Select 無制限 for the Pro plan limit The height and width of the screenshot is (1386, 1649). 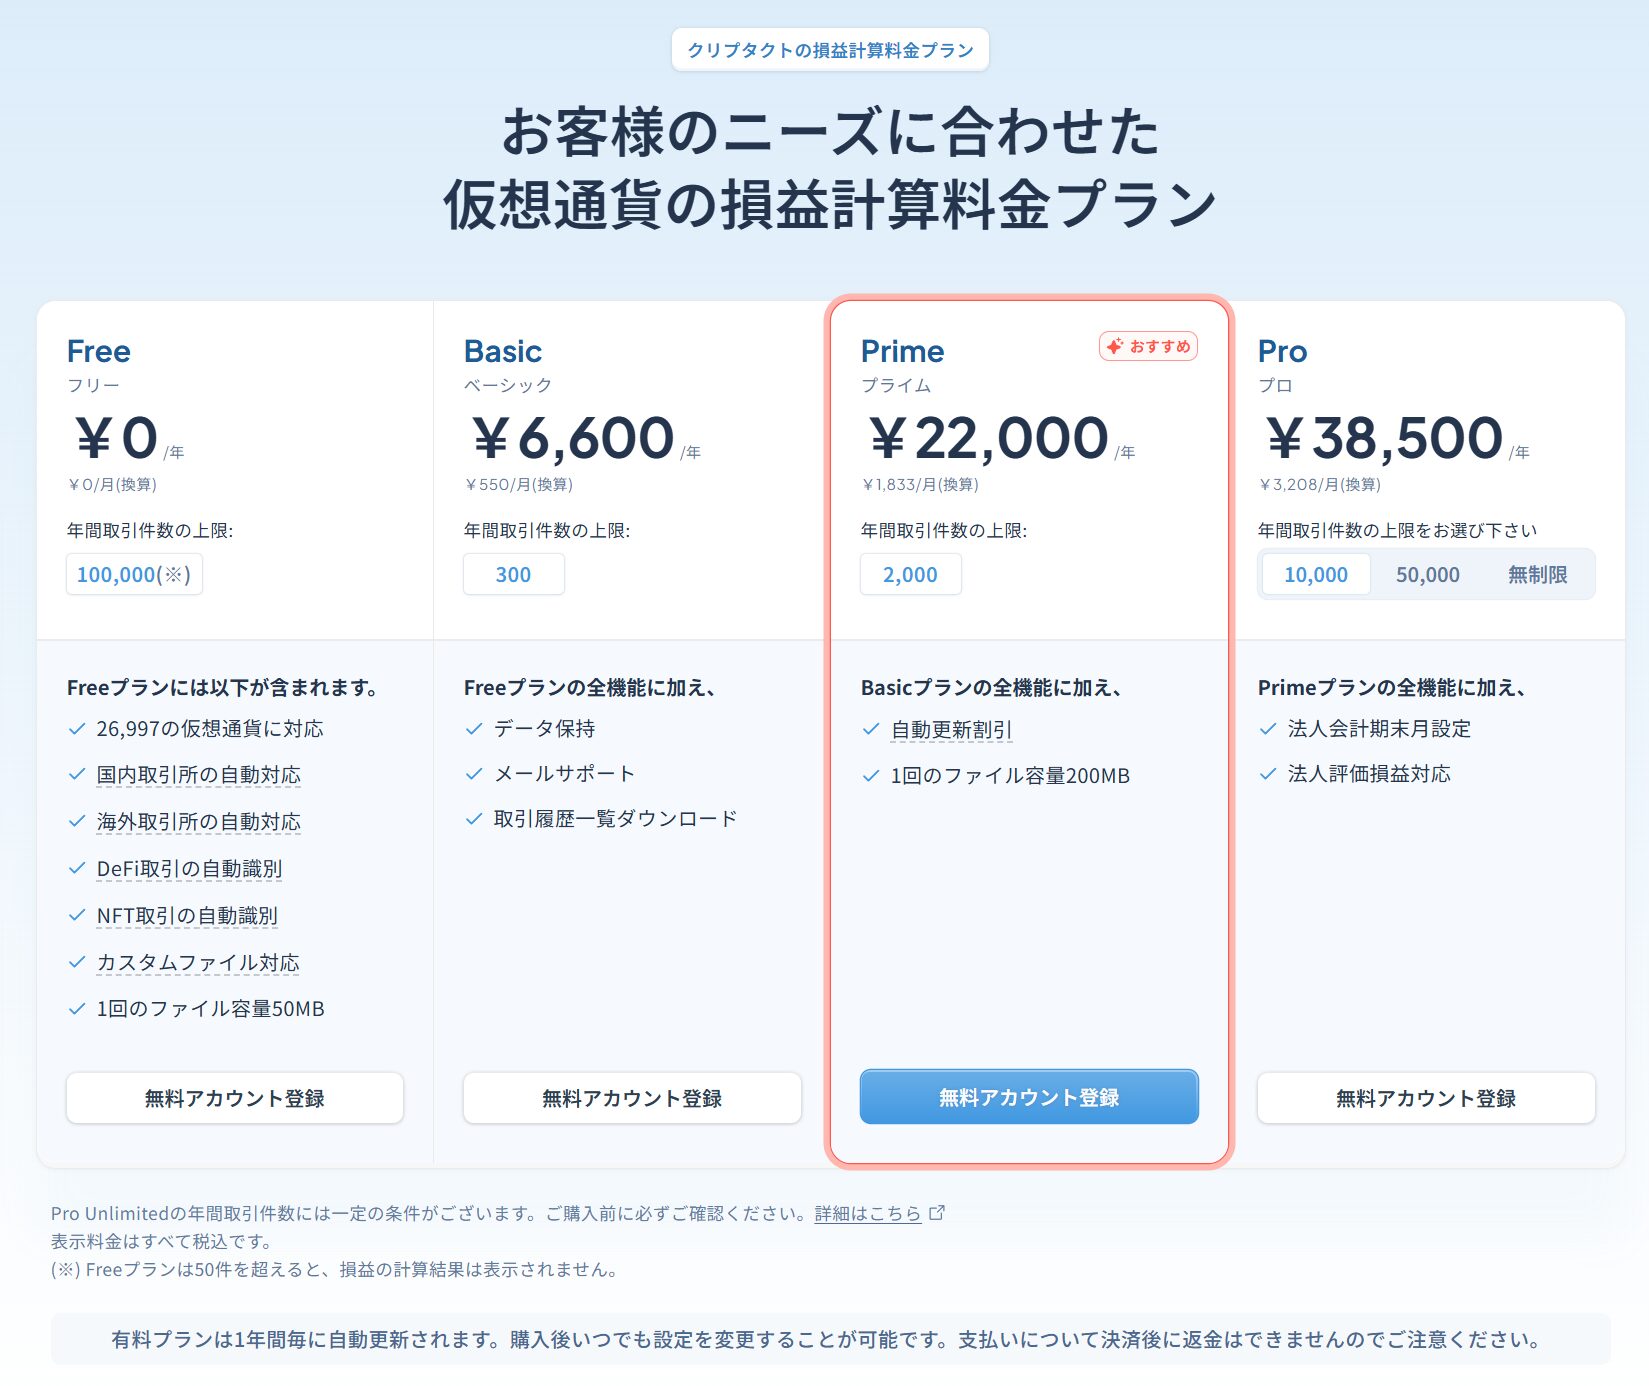[1539, 574]
